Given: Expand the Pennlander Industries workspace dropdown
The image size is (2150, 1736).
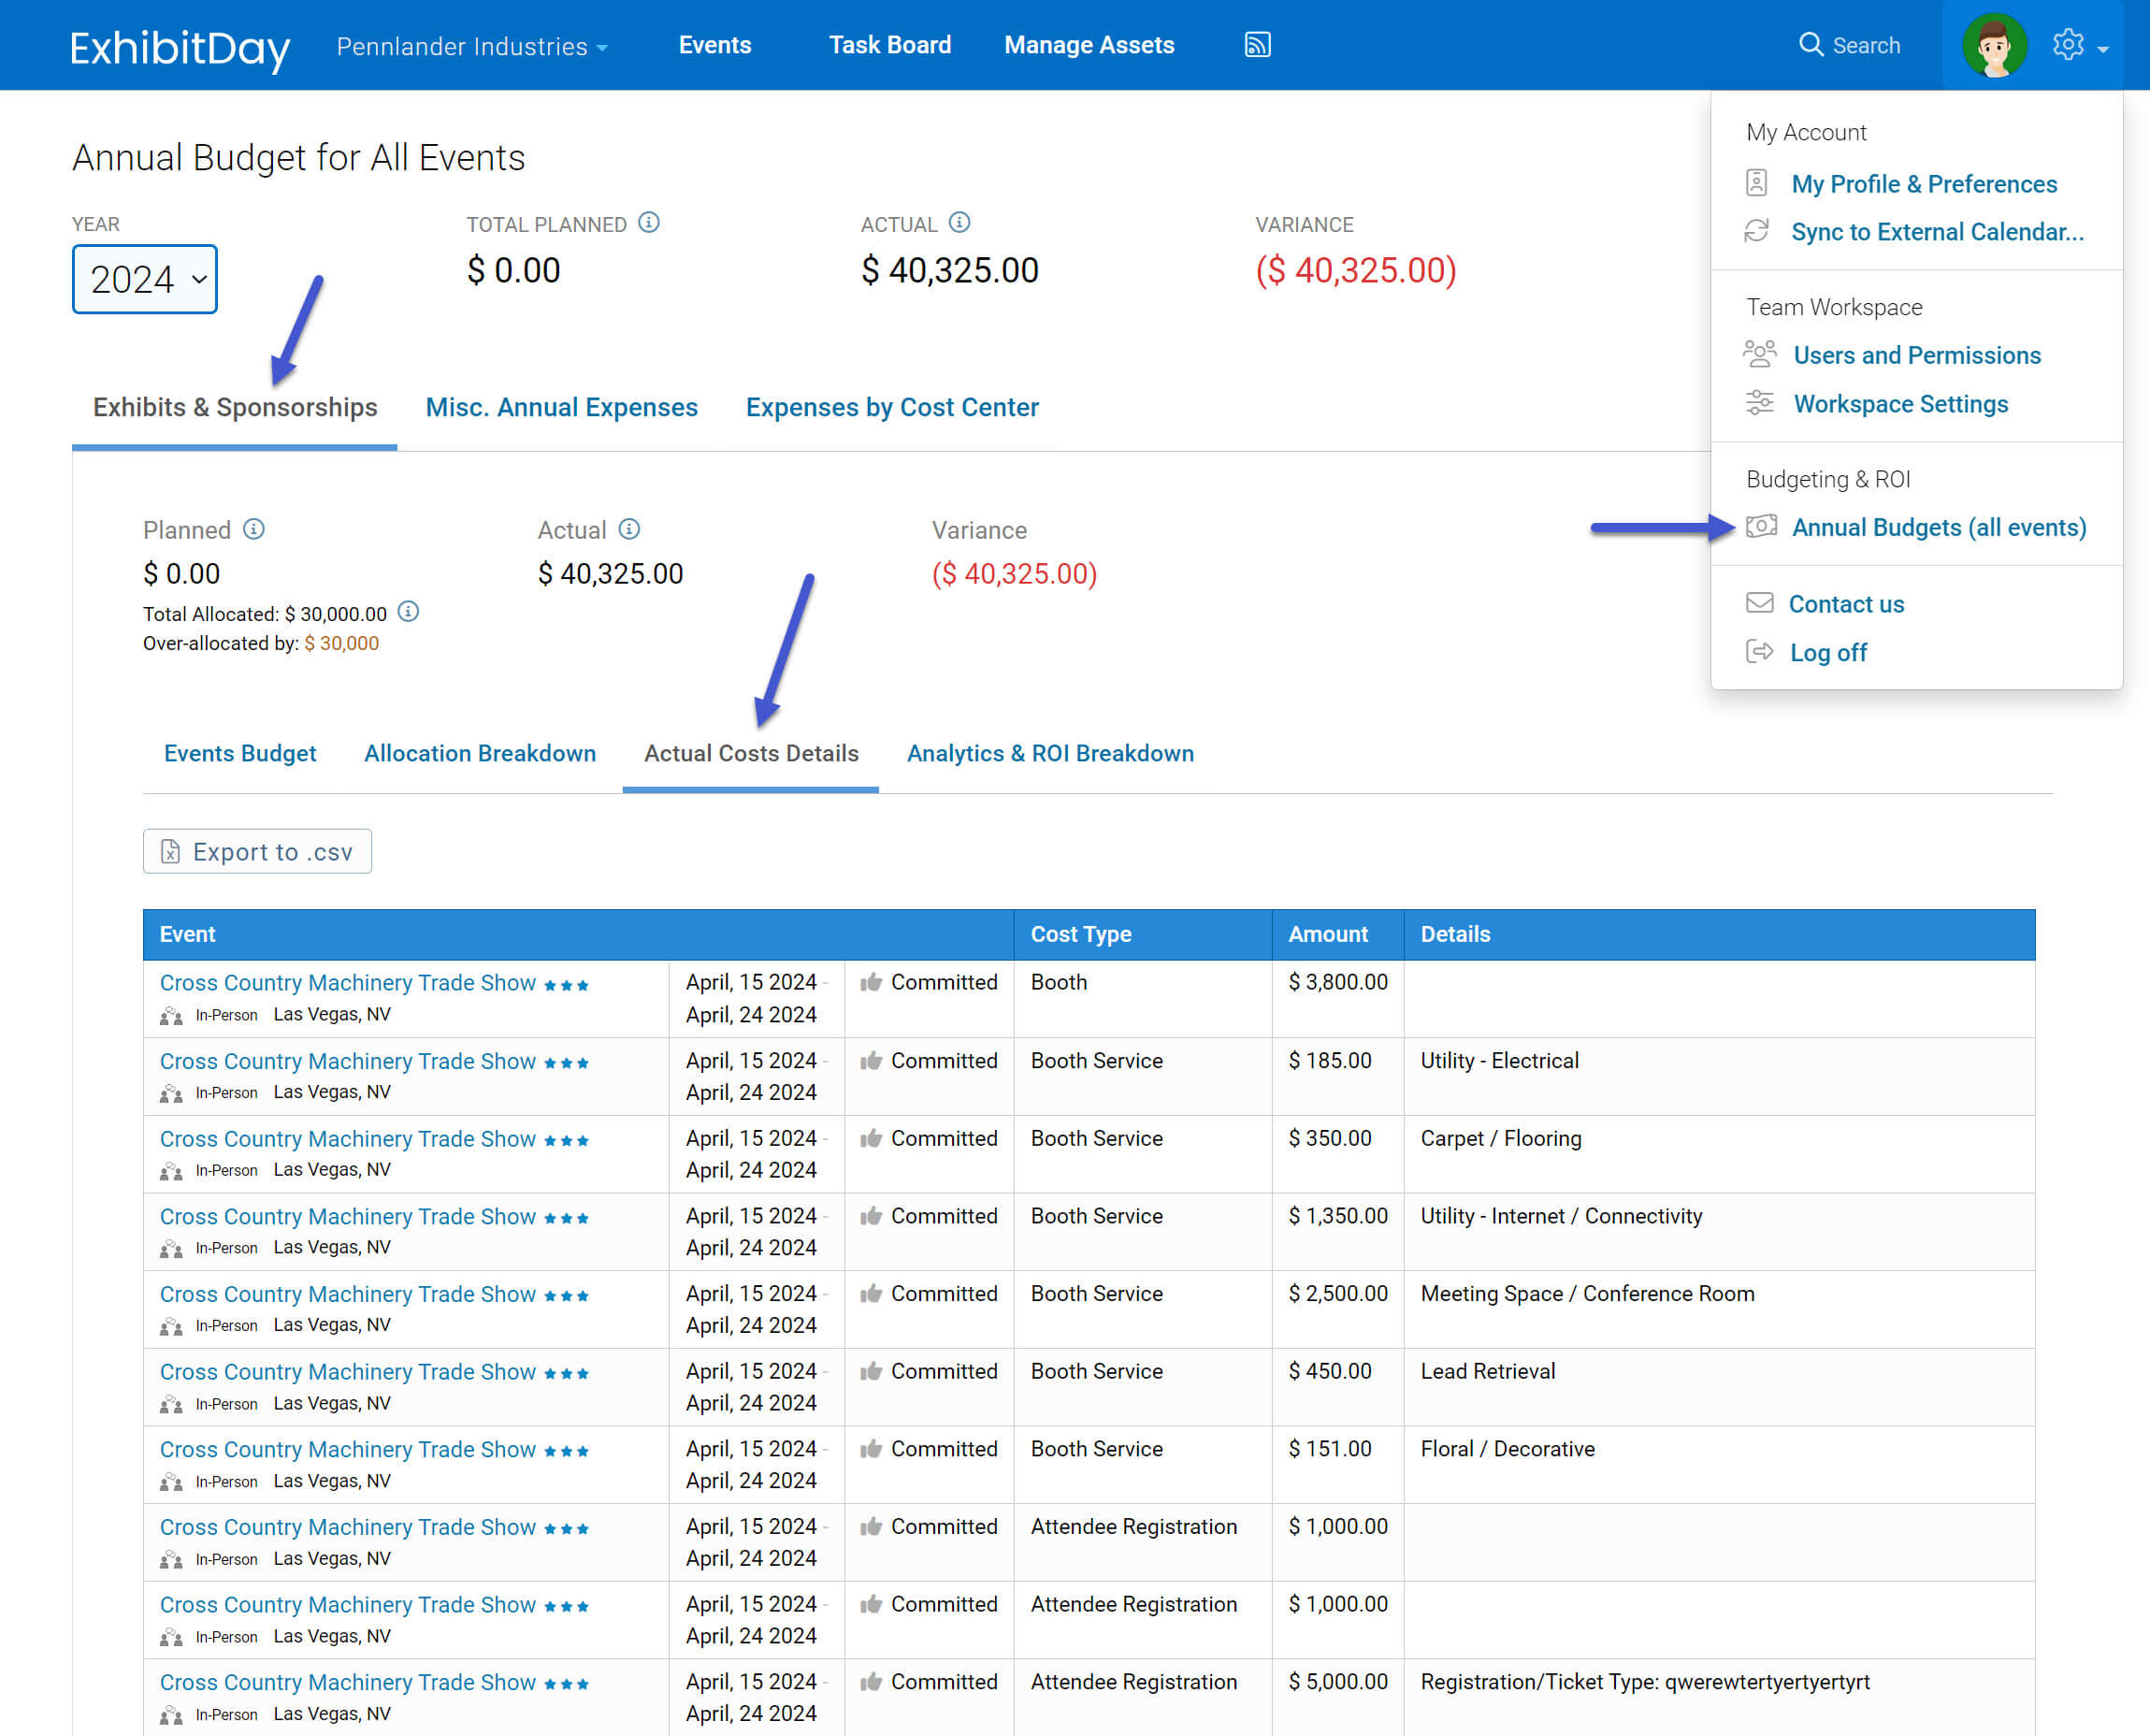Looking at the screenshot, I should [x=472, y=47].
